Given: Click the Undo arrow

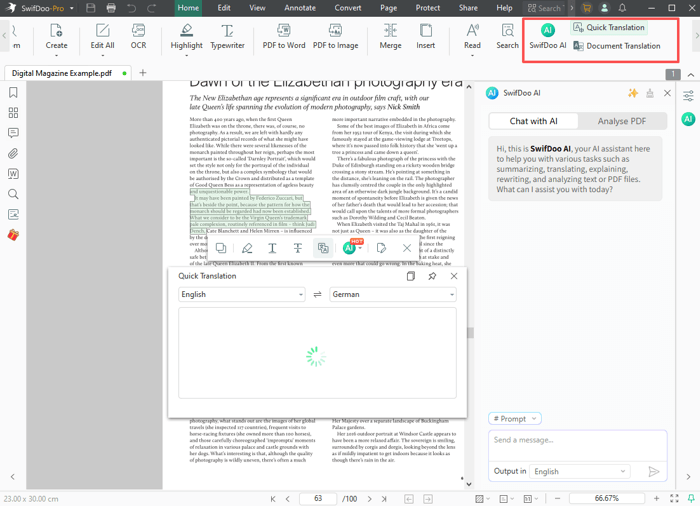Looking at the screenshot, I should pyautogui.click(x=131, y=8).
